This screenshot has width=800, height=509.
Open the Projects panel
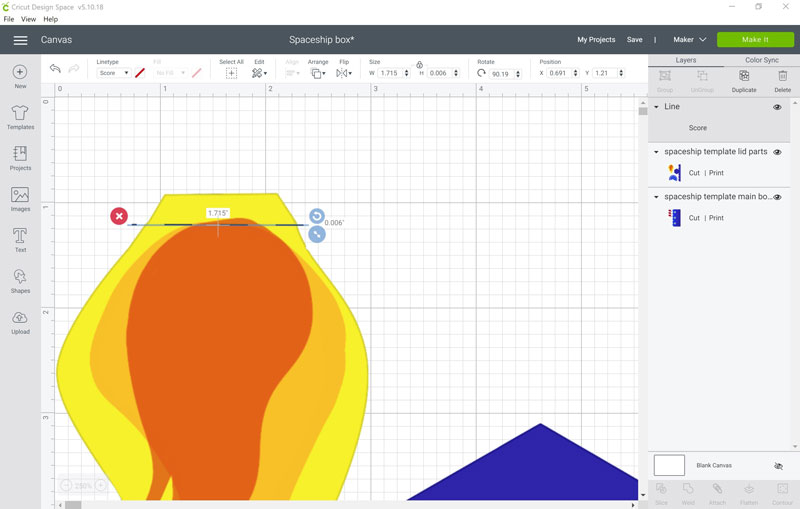[20, 153]
